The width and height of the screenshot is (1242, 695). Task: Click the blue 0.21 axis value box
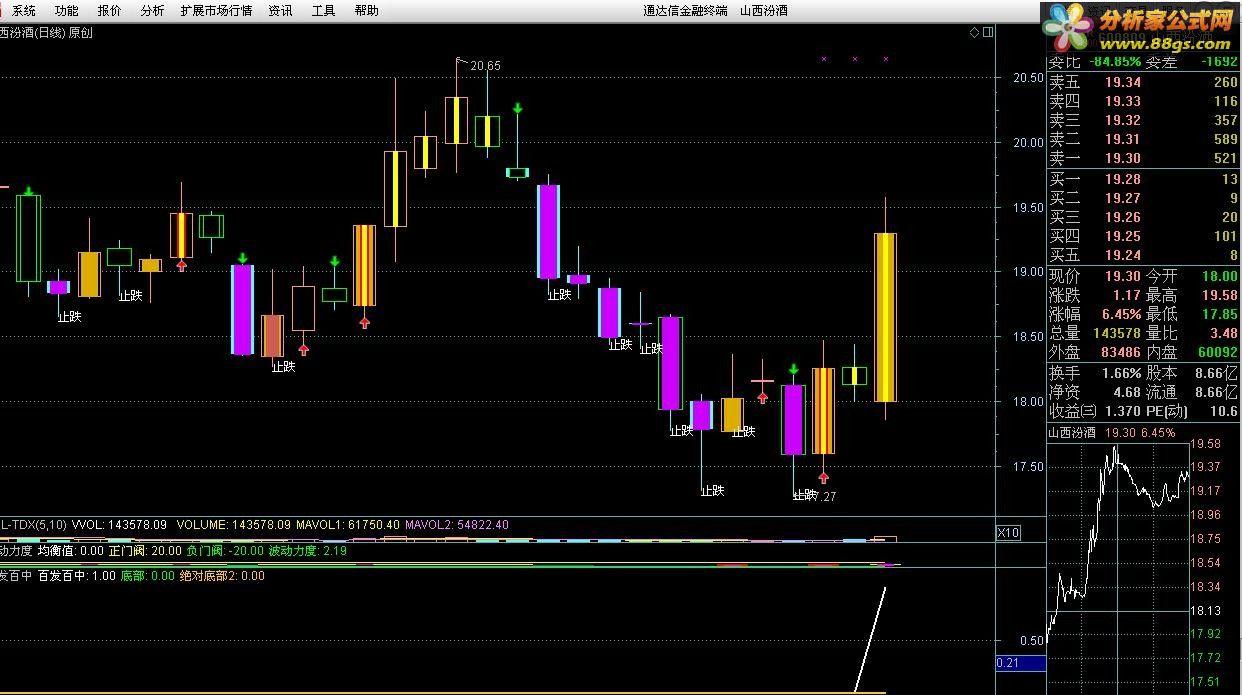(x=1021, y=663)
